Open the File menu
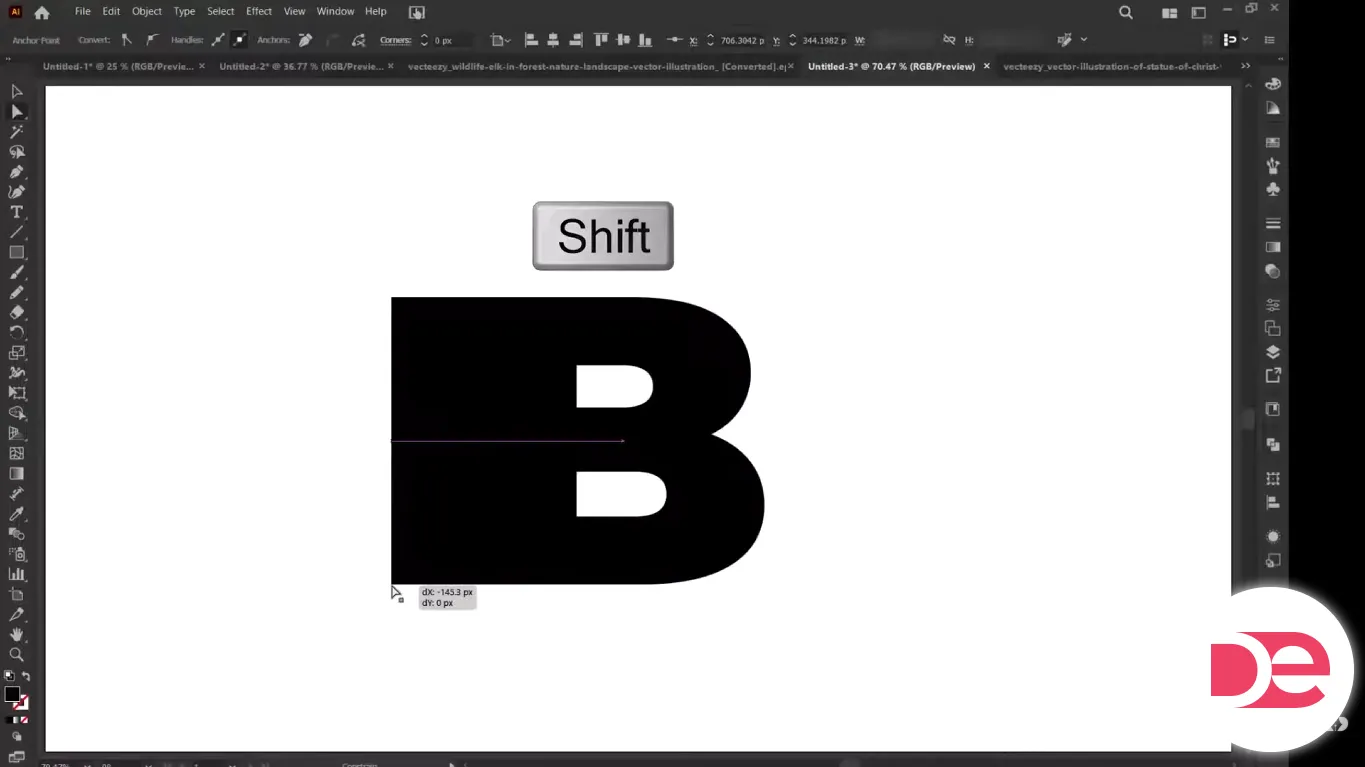Screen dimensions: 1365x767 pyautogui.click(x=82, y=11)
